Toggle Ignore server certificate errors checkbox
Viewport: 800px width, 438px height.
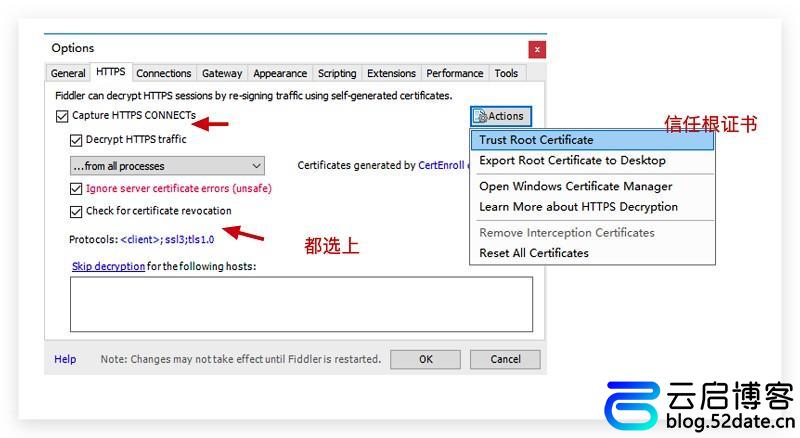click(x=76, y=189)
